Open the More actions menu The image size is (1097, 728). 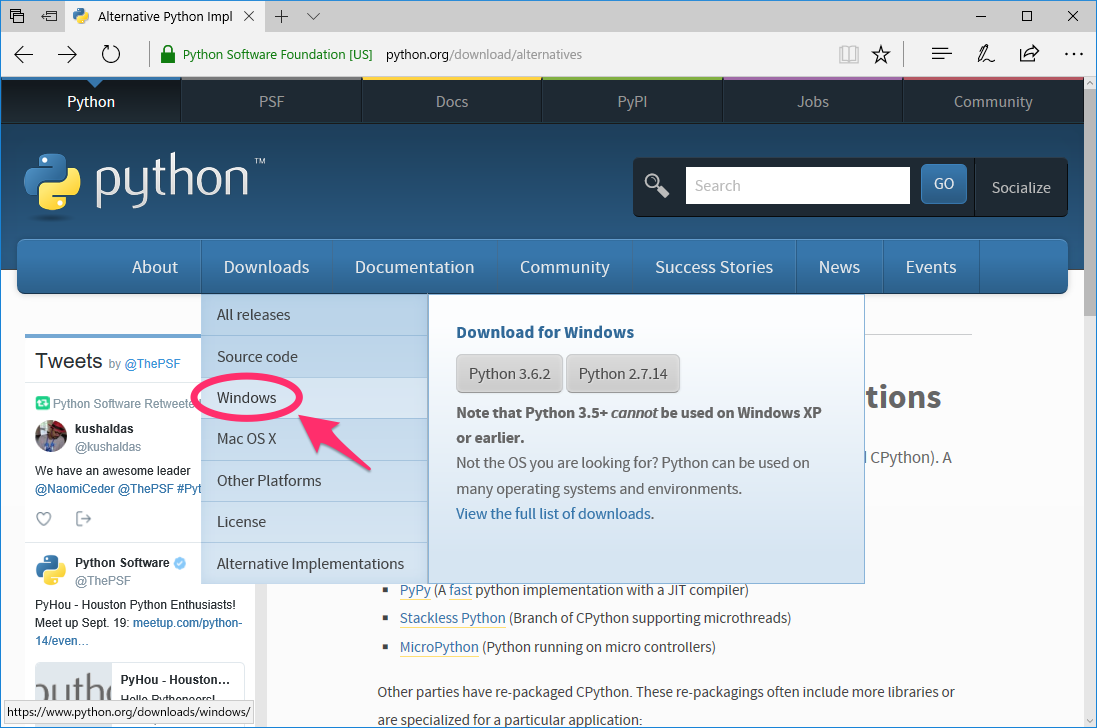tap(1073, 54)
